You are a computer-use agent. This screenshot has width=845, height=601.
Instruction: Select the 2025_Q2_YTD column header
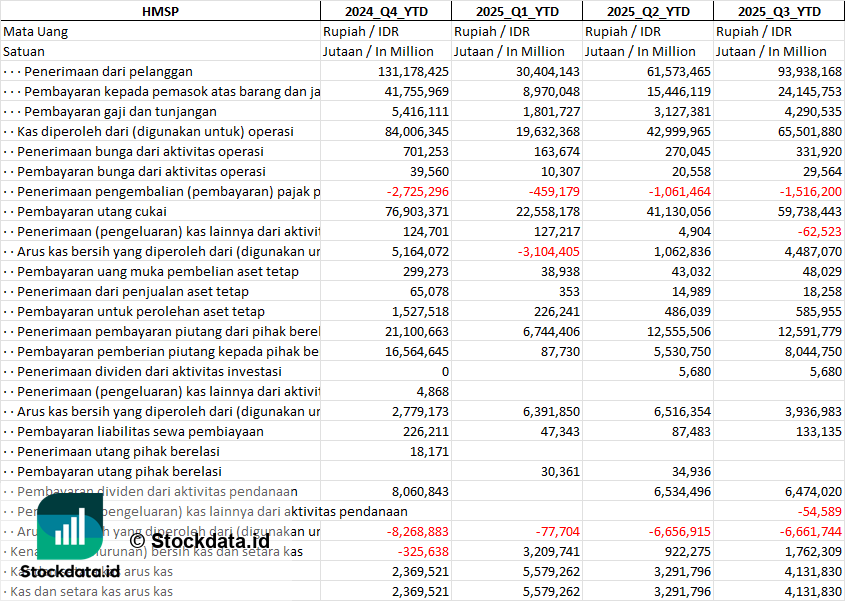pos(648,11)
